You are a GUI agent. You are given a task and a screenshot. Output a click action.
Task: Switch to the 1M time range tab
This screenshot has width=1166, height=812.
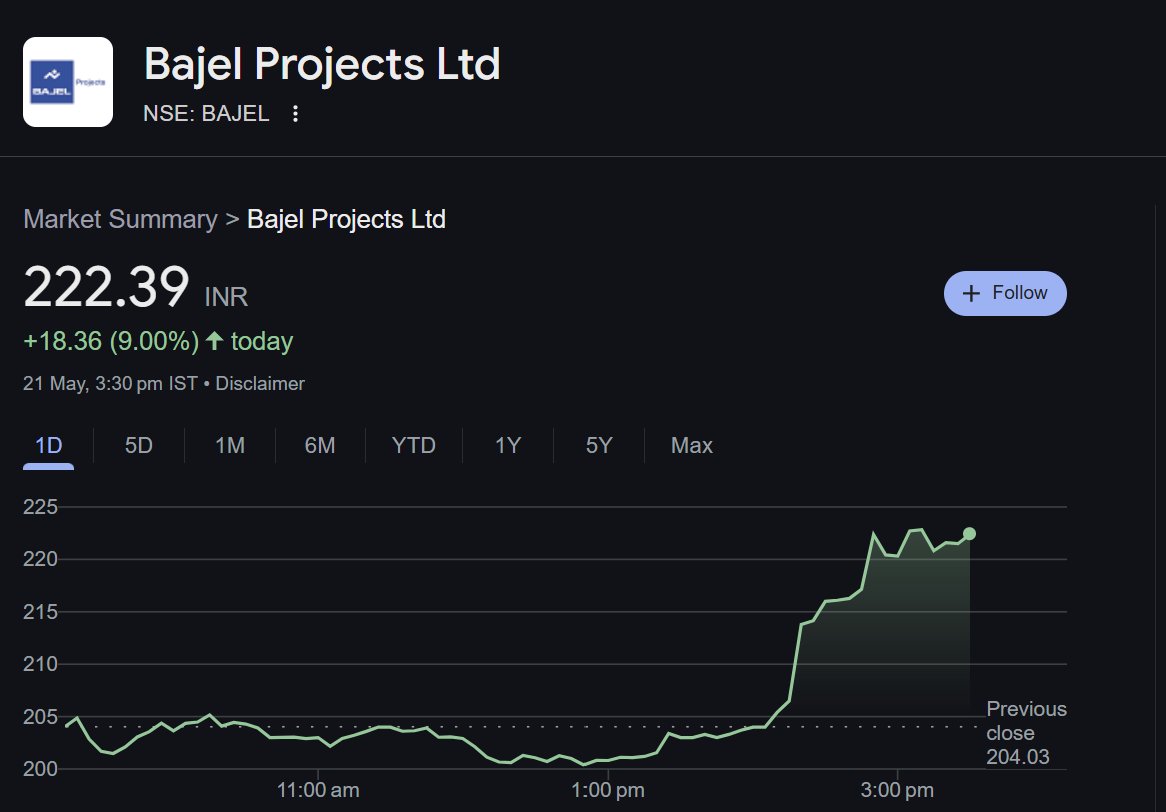tap(230, 445)
